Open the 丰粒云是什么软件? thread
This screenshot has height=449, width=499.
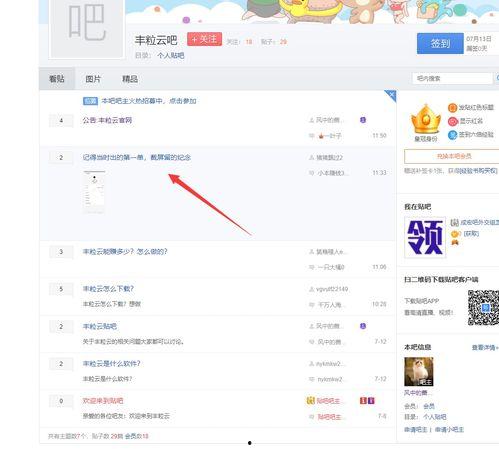111,363
